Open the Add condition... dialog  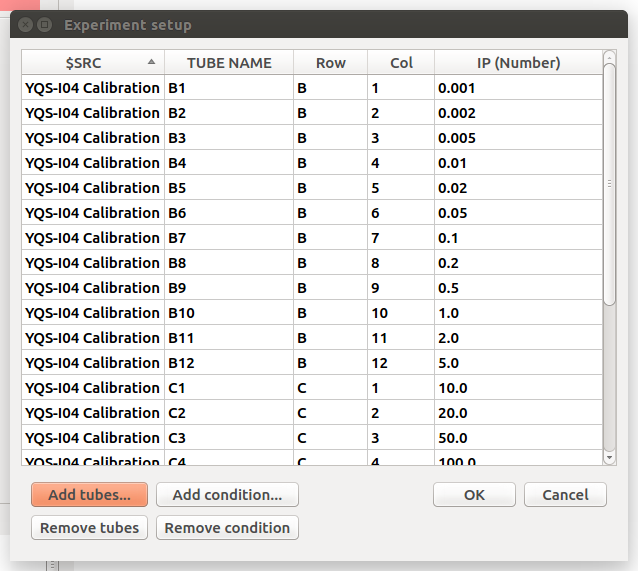click(x=227, y=494)
